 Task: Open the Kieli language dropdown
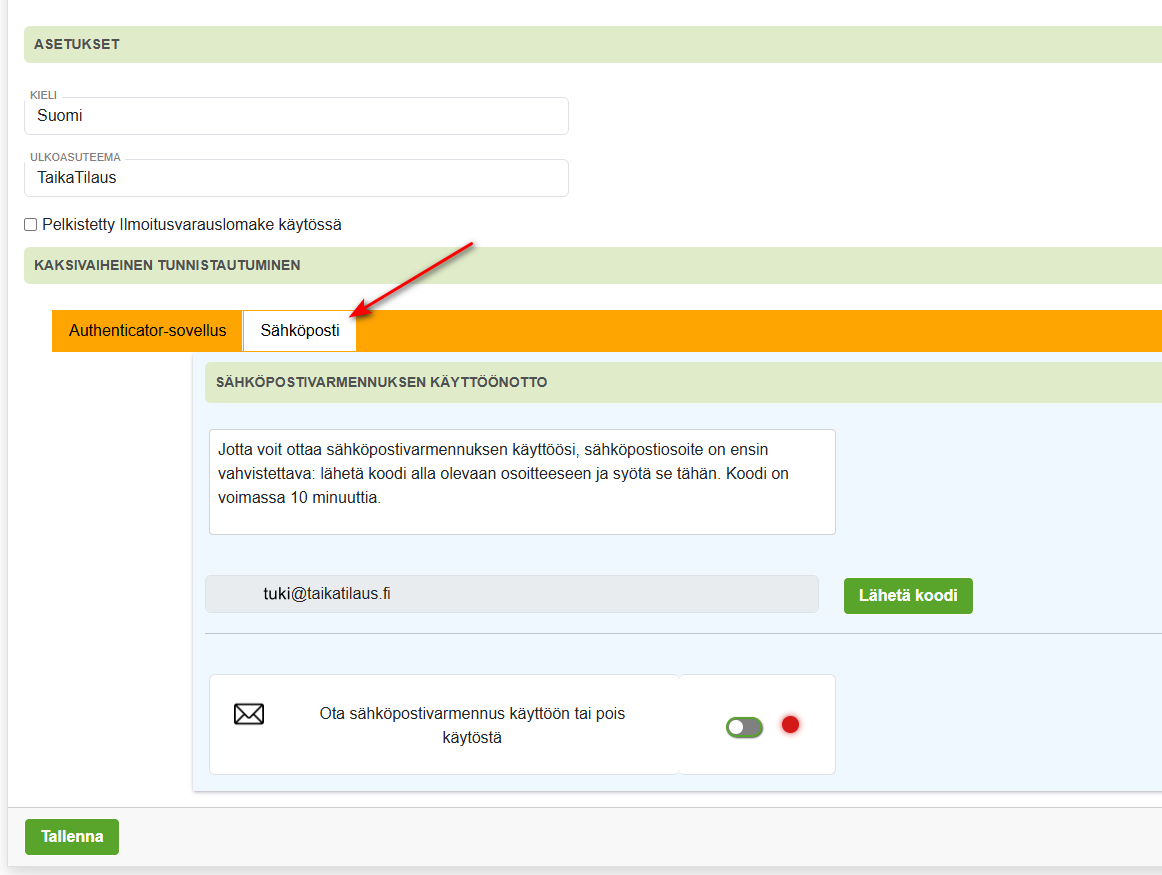[296, 116]
